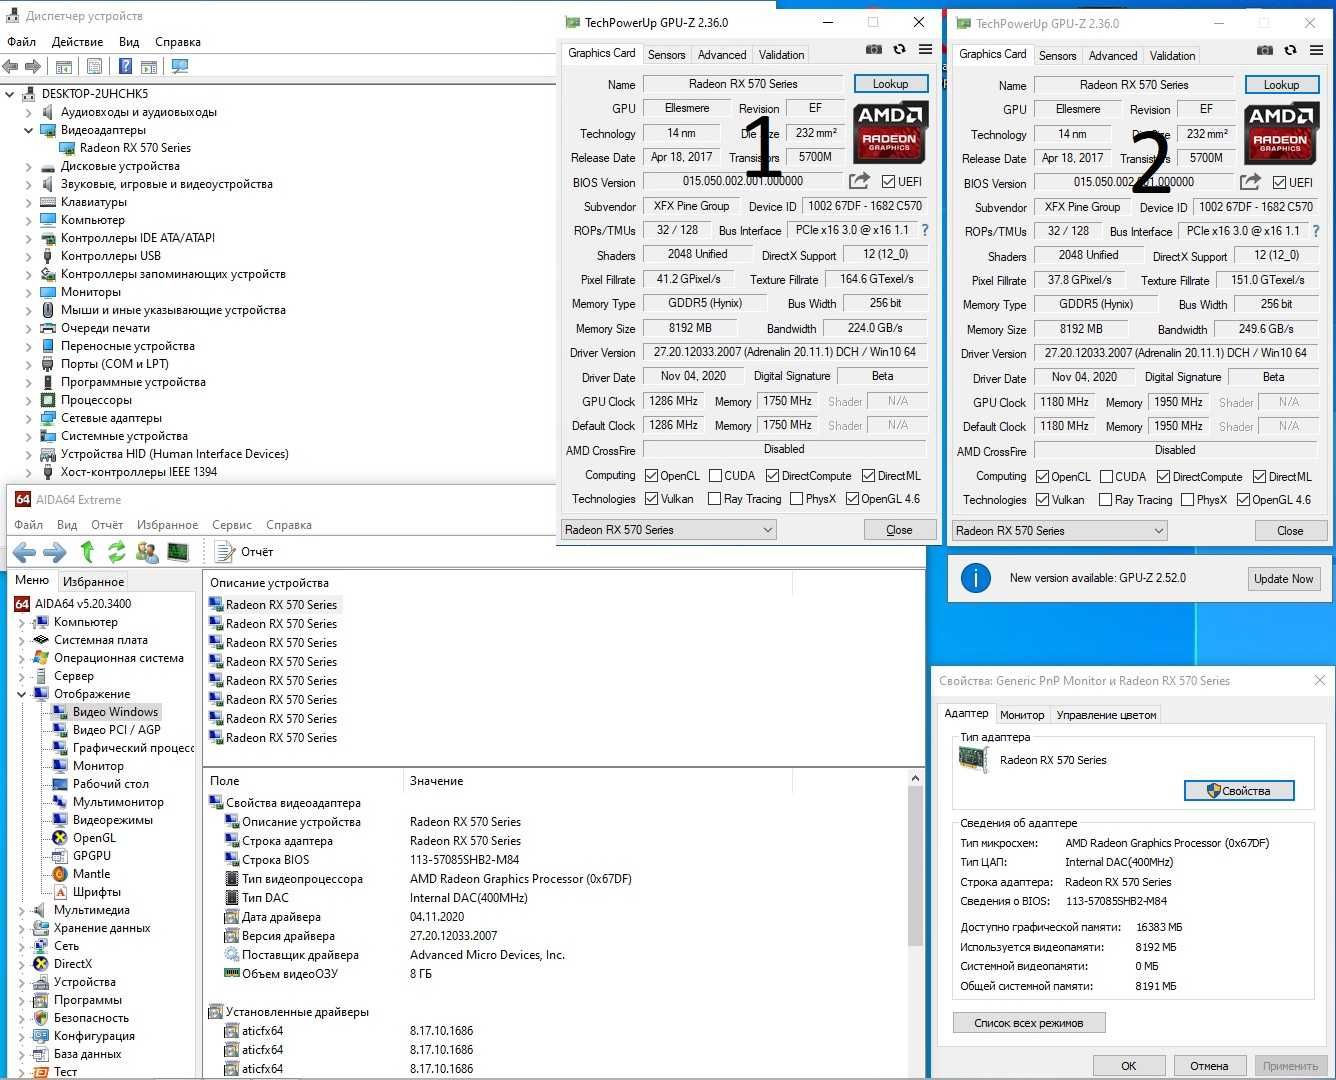The image size is (1336, 1080).
Task: Click the scan hardware monitor icon in Device Manager toolbar
Action: [x=180, y=67]
